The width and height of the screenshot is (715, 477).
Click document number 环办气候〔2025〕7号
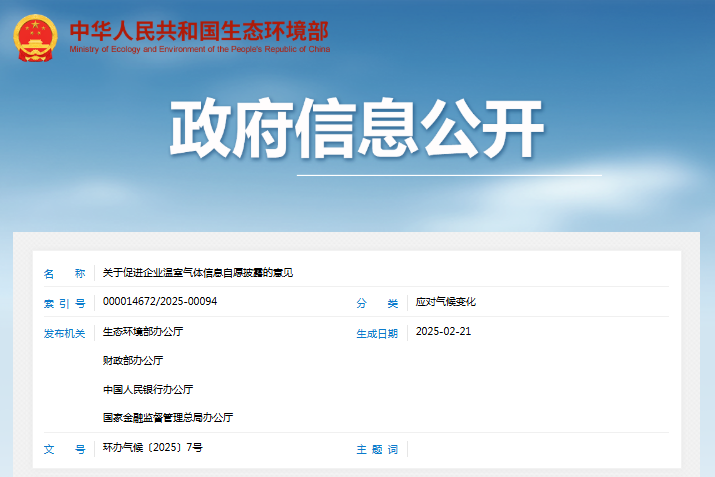click(153, 448)
